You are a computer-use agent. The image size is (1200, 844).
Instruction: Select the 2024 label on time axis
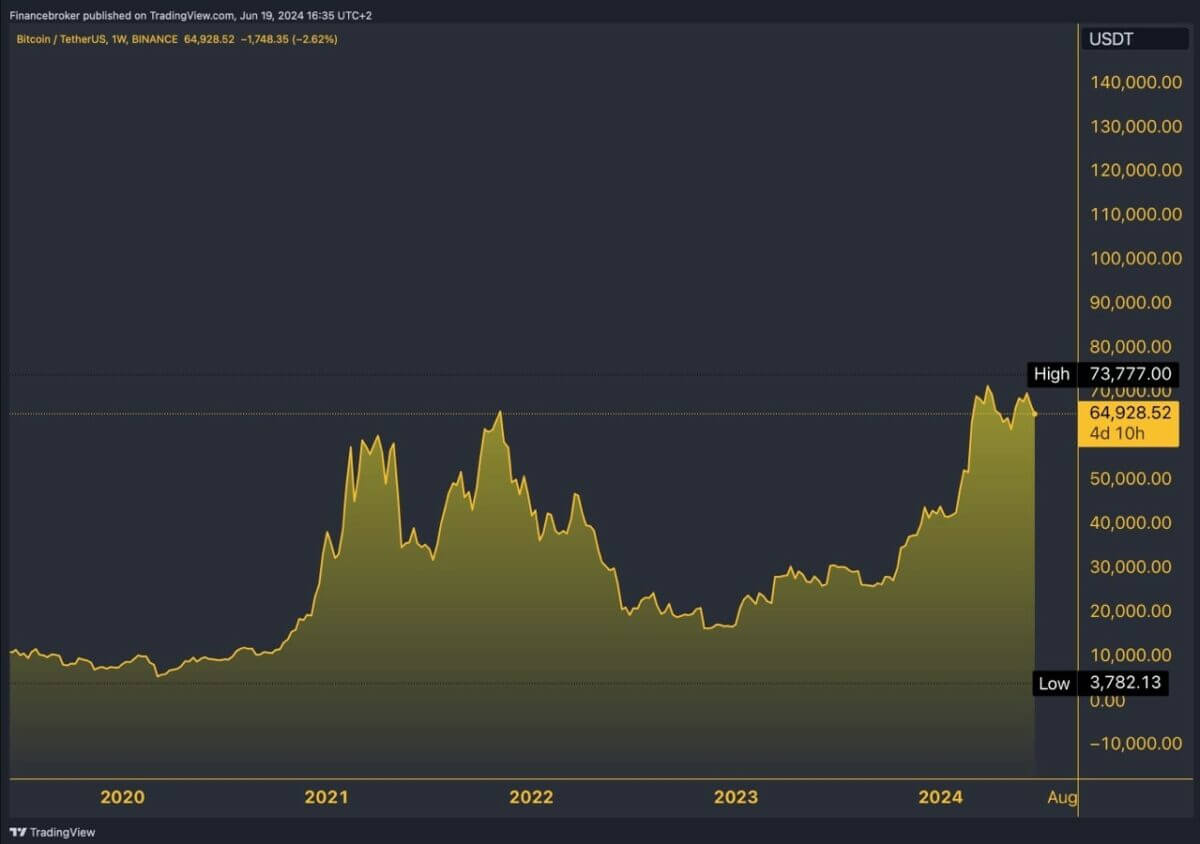point(940,797)
